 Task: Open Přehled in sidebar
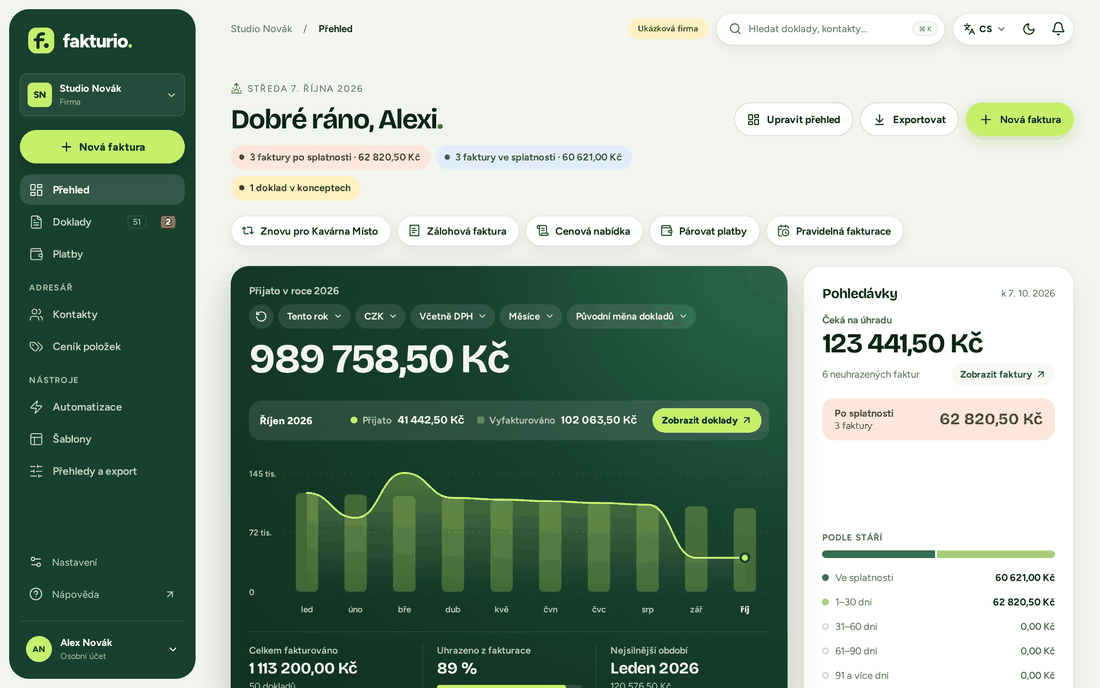[102, 190]
